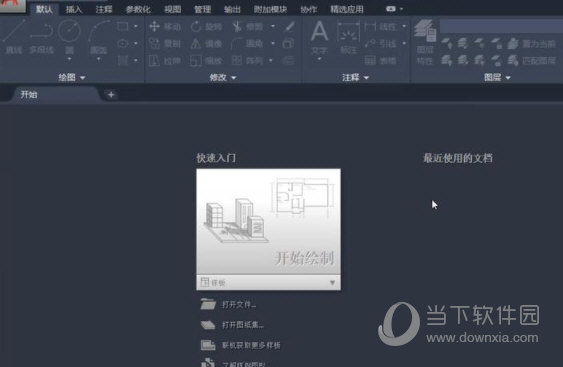Viewport: 563px width, 367px height.
Task: Expand the Annotate (注释) panel flyout
Action: click(x=355, y=77)
